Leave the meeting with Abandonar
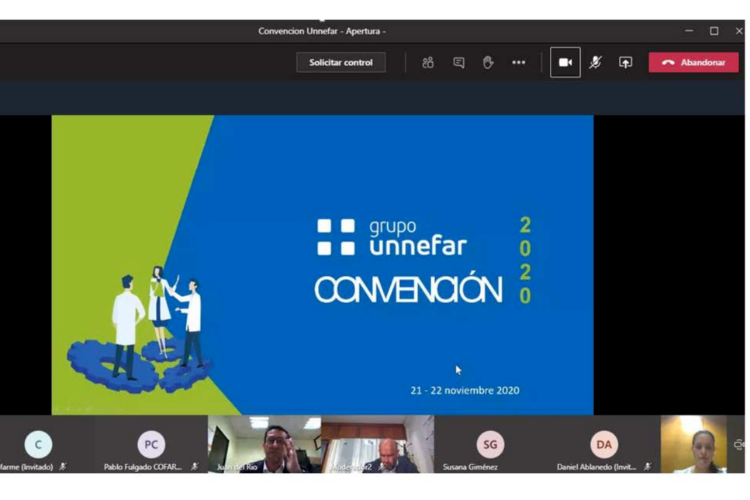 (694, 62)
